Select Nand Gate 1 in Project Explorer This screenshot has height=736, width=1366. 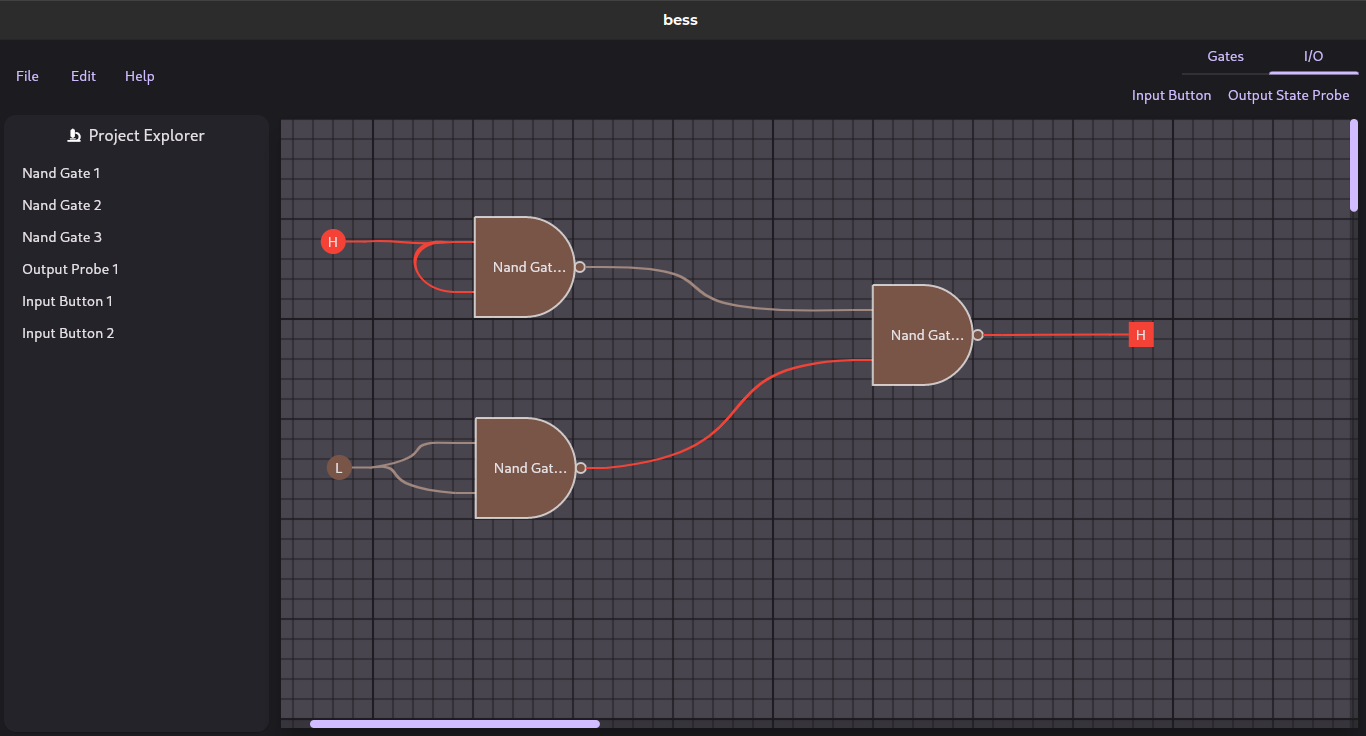pyautogui.click(x=61, y=173)
